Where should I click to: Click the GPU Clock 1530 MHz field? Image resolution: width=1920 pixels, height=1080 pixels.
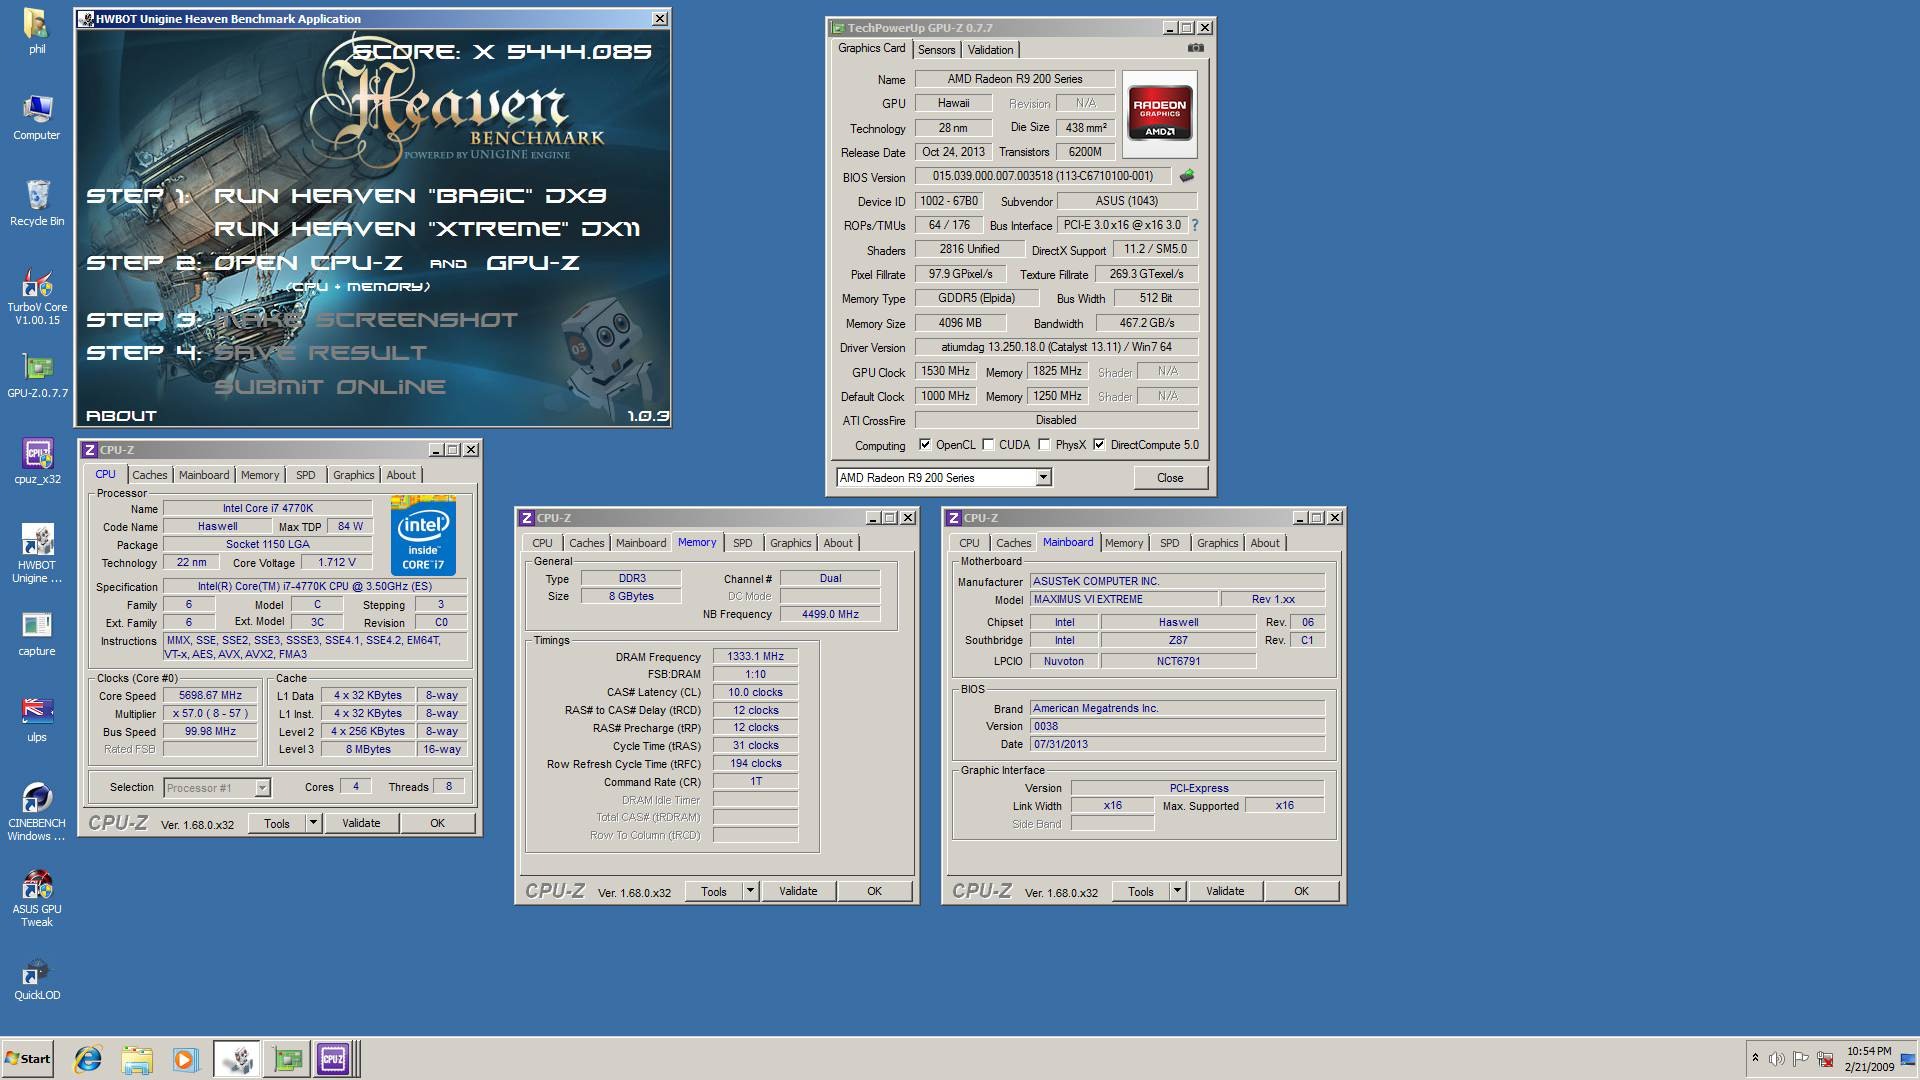[945, 372]
